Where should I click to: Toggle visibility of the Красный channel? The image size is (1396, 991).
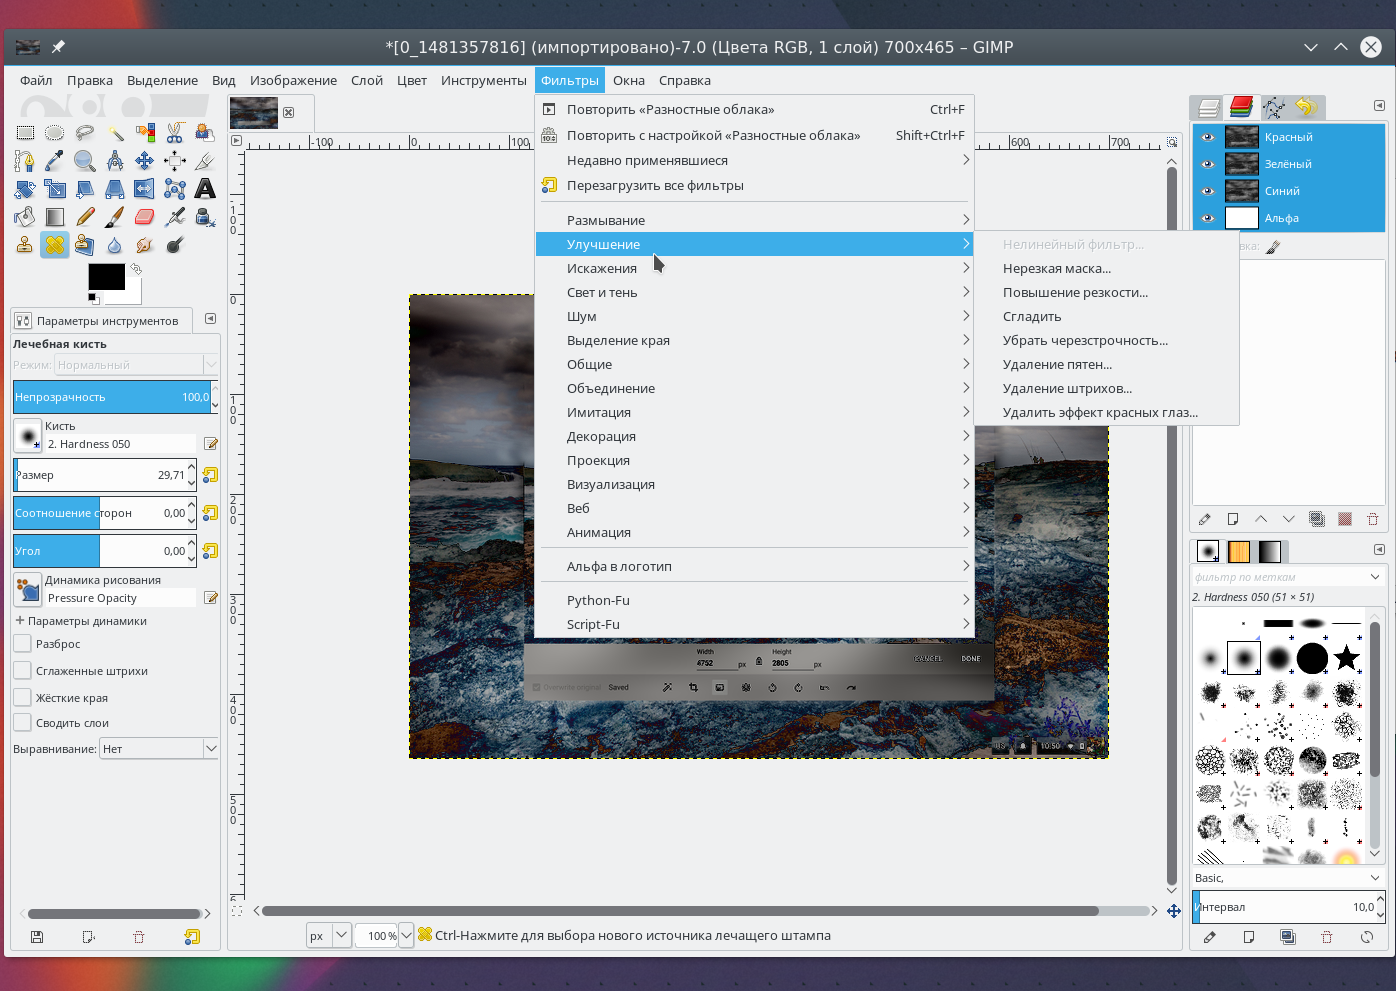tap(1207, 137)
